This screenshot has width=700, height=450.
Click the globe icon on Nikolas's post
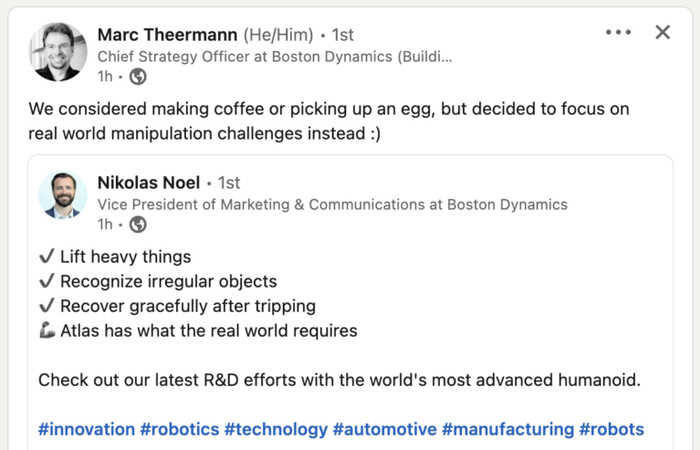point(138,225)
